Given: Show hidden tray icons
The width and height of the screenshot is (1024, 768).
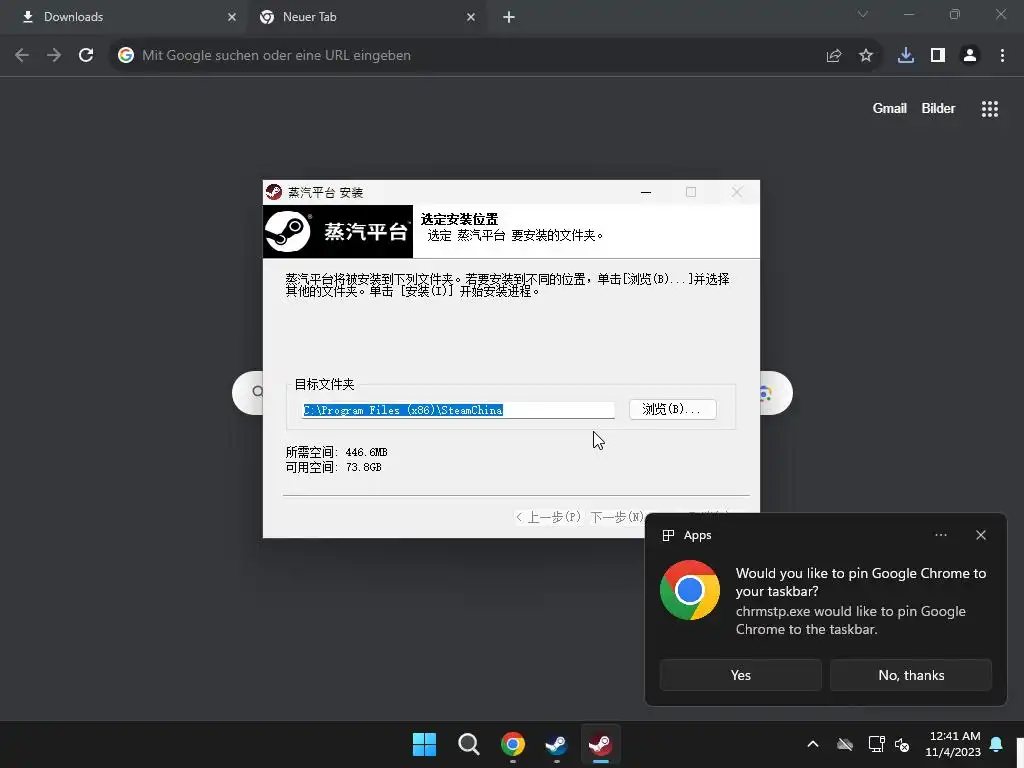Looking at the screenshot, I should [x=813, y=744].
